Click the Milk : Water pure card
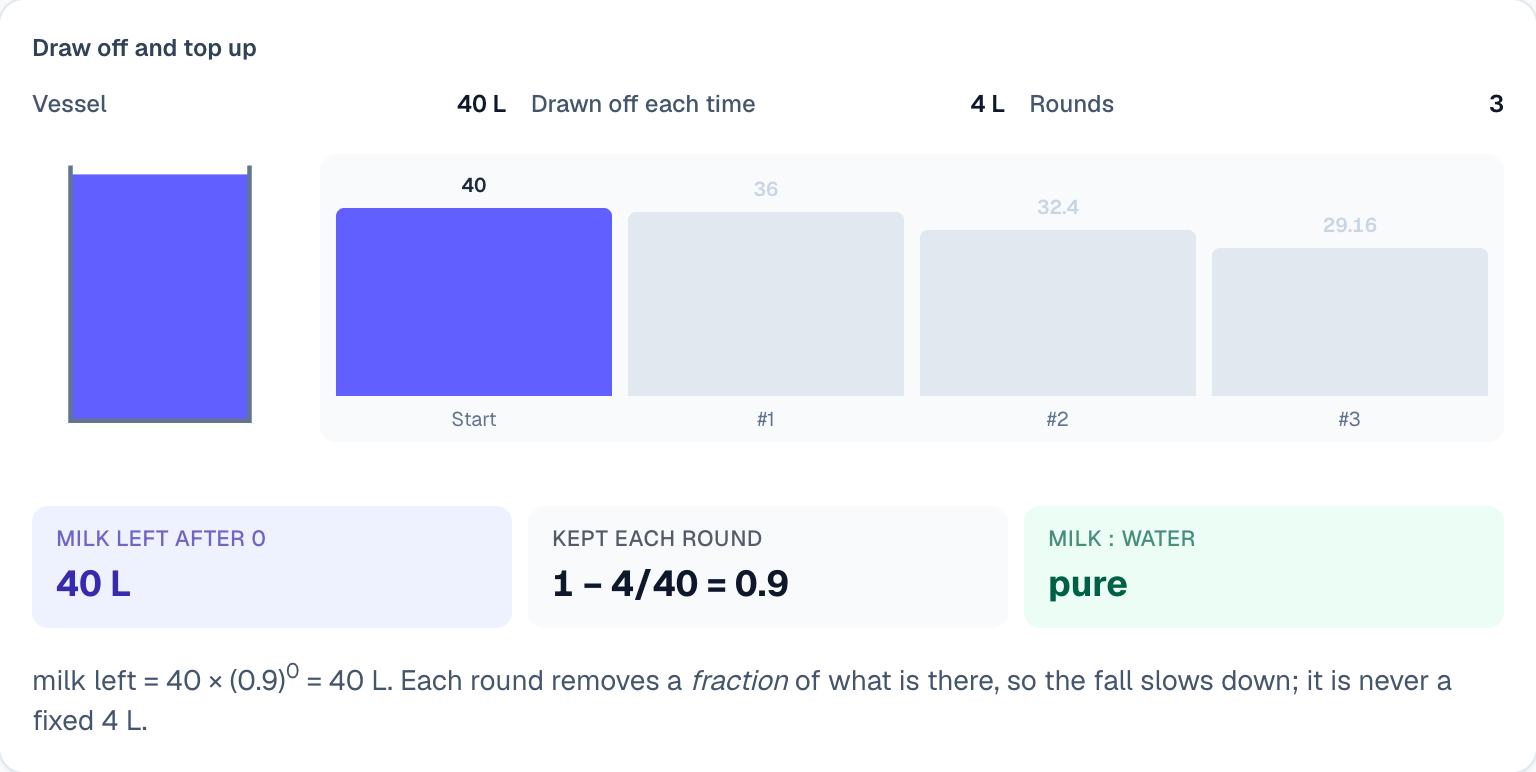Viewport: 1536px width, 772px height. coord(1264,567)
